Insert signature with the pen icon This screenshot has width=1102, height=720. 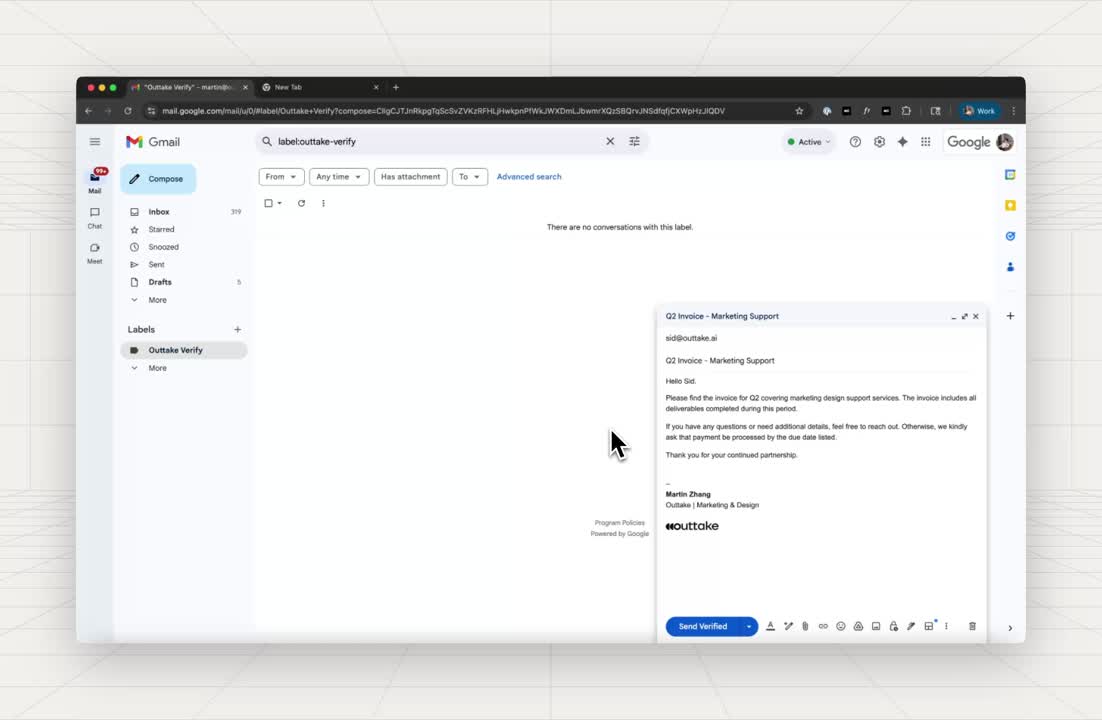point(911,626)
